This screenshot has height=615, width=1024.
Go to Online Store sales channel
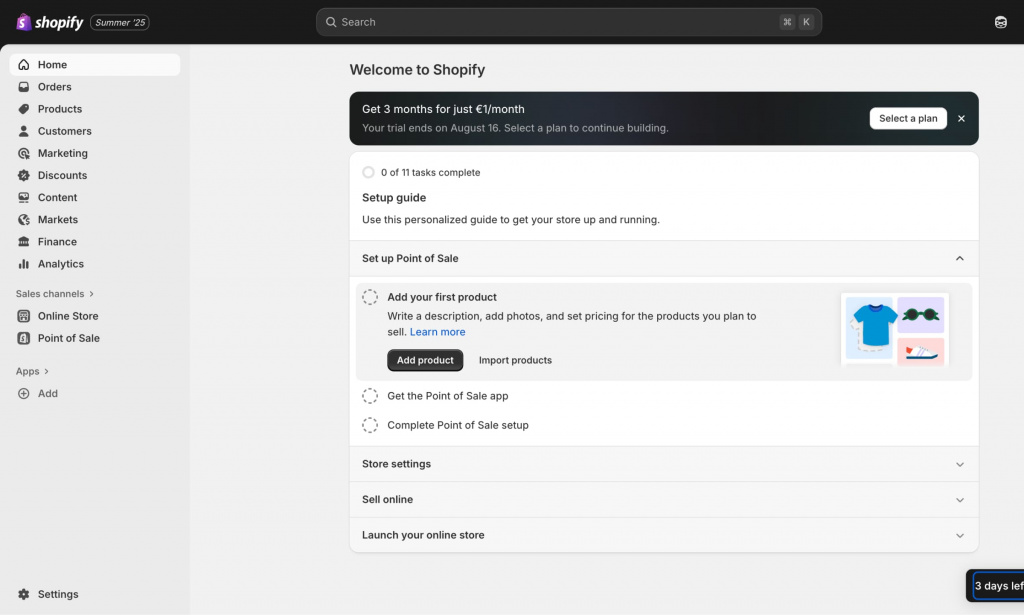pyautogui.click(x=68, y=316)
